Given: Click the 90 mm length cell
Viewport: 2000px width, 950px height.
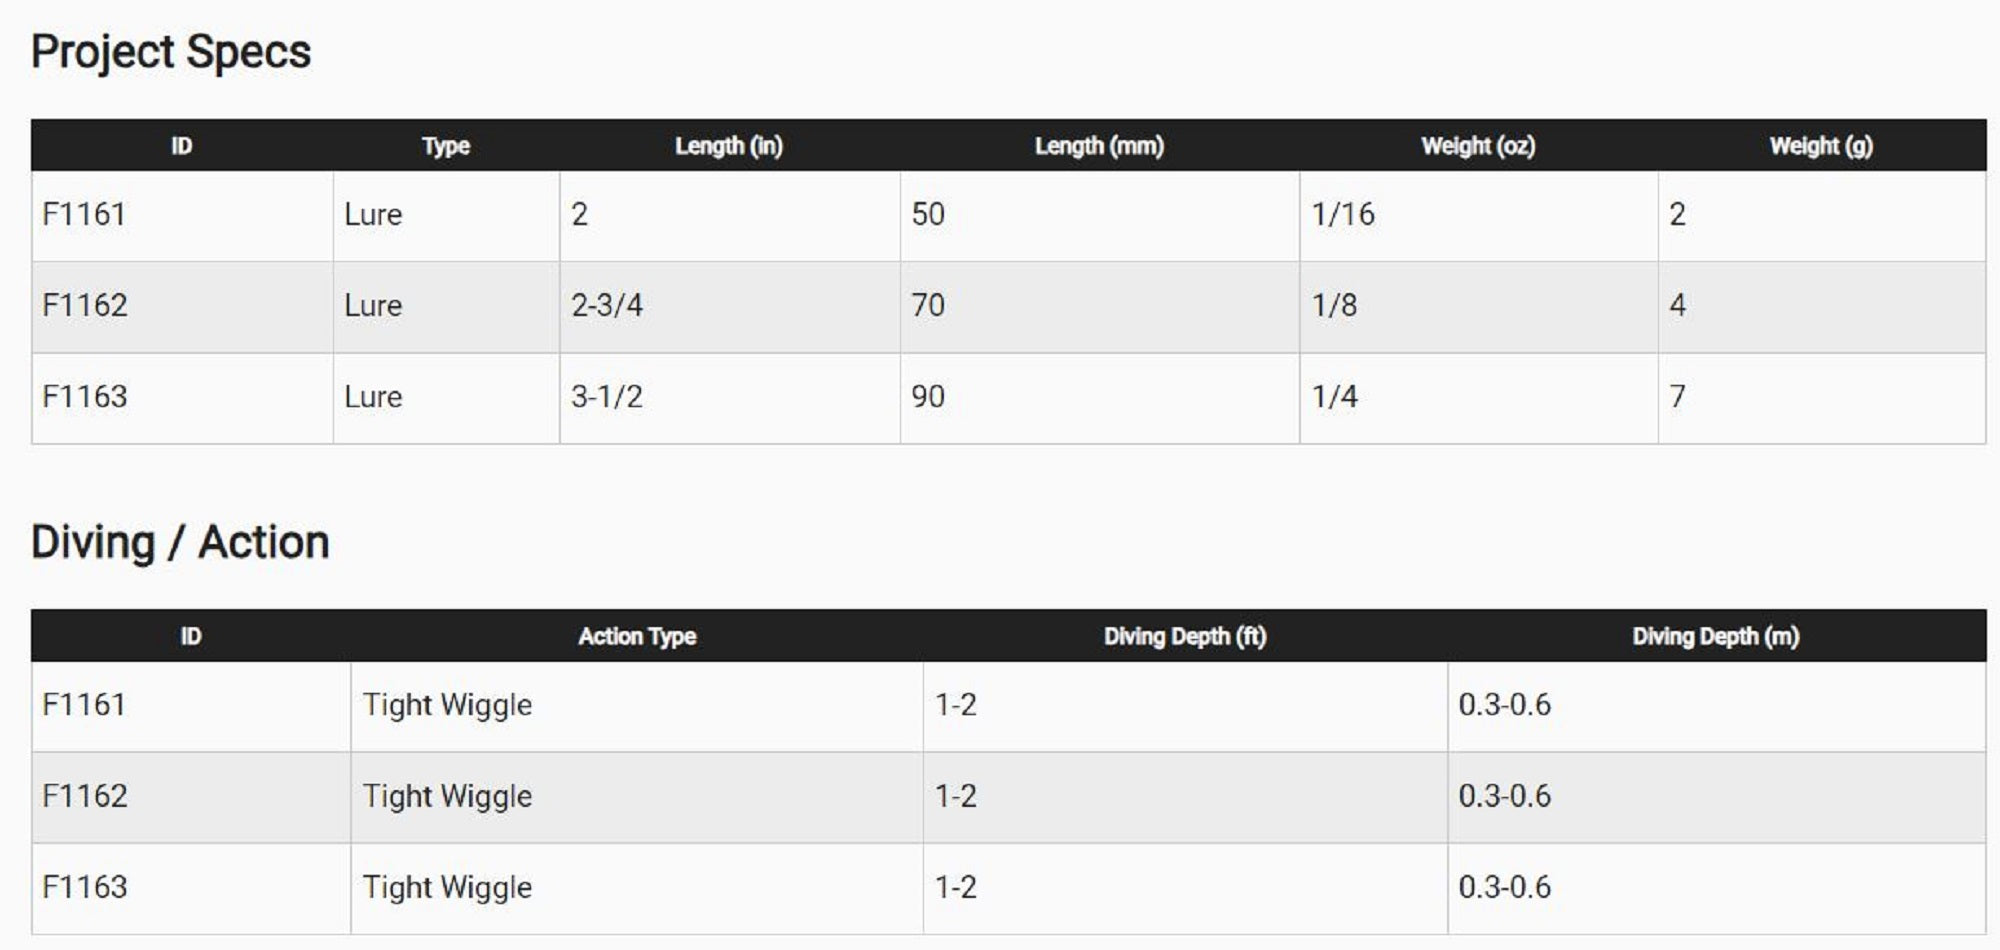Looking at the screenshot, I should 928,397.
